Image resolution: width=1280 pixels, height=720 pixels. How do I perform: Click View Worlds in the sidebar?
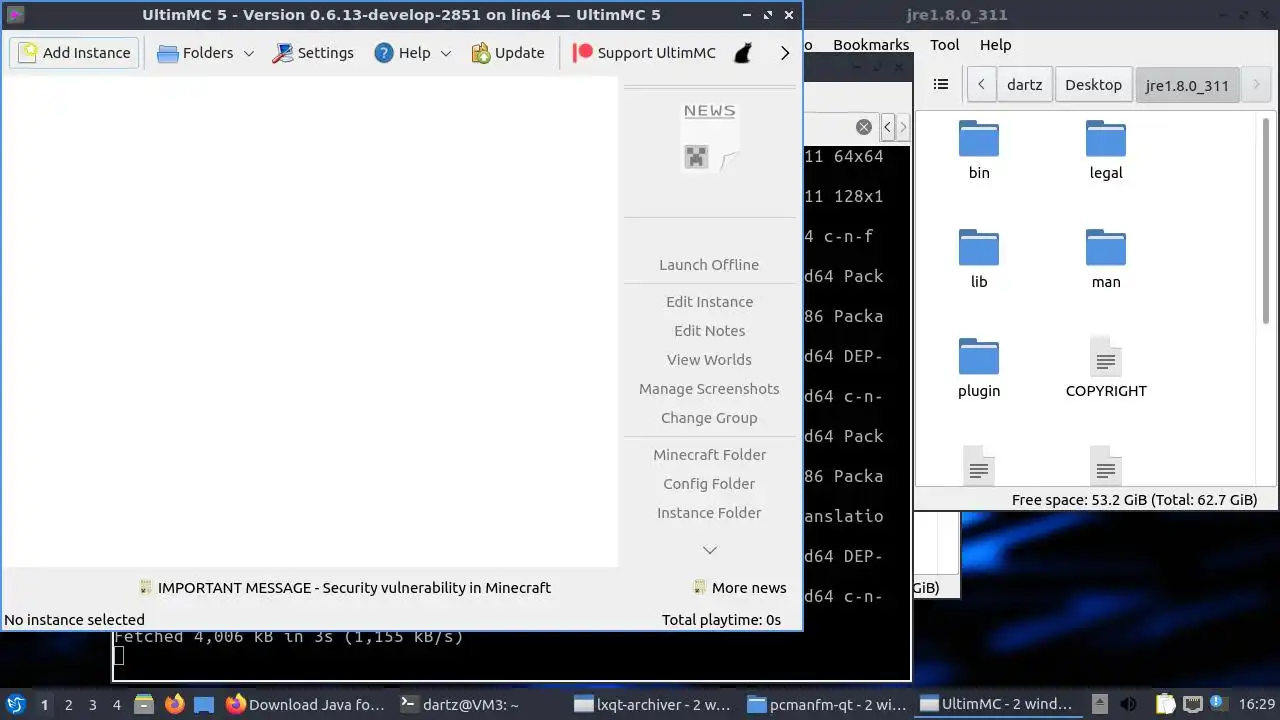[x=709, y=360]
